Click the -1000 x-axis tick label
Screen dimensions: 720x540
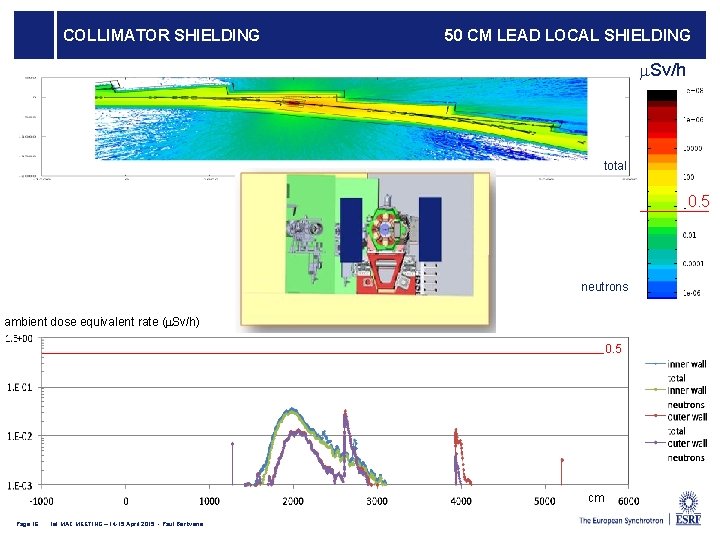click(x=41, y=501)
